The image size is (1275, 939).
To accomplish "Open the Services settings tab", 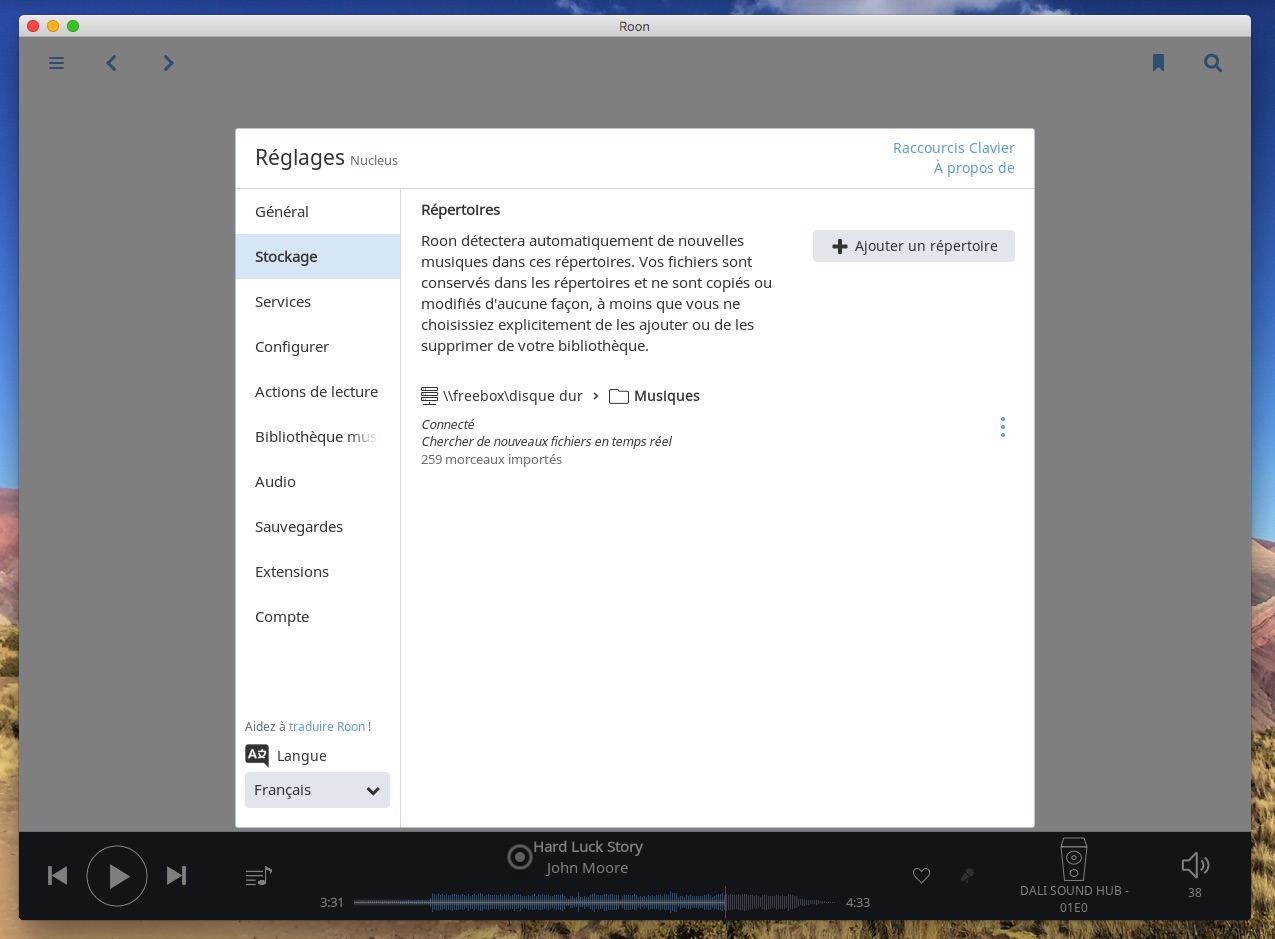I will [318, 302].
